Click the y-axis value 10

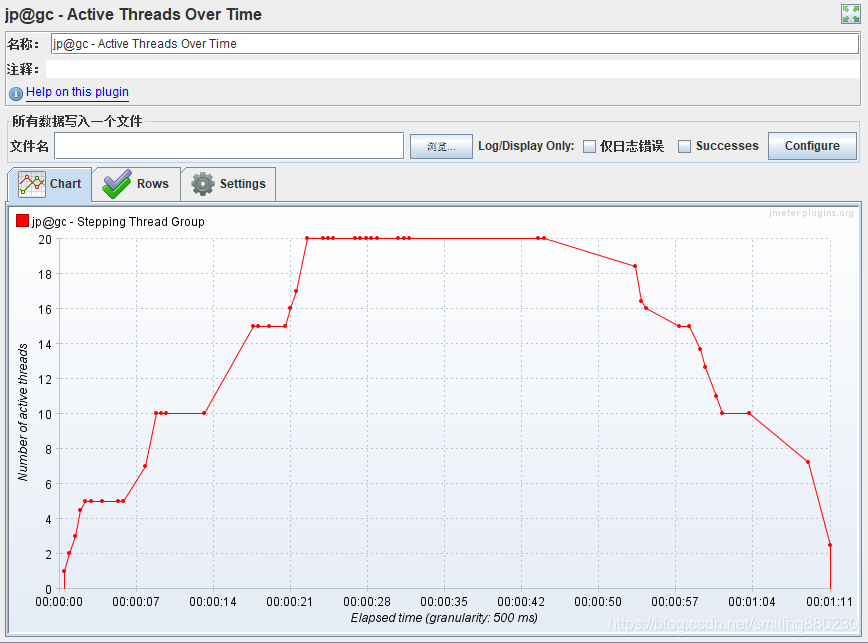click(x=45, y=414)
